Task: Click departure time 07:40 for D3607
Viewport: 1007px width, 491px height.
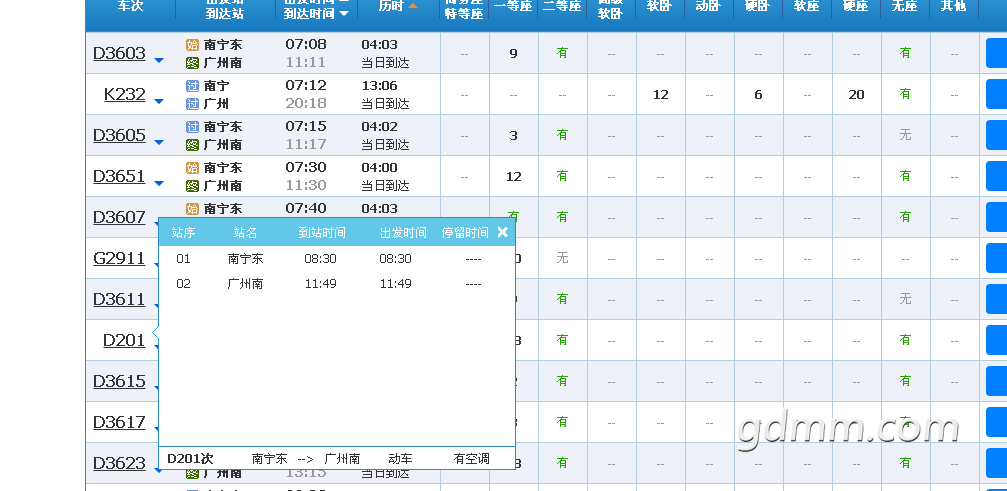Action: [306, 209]
